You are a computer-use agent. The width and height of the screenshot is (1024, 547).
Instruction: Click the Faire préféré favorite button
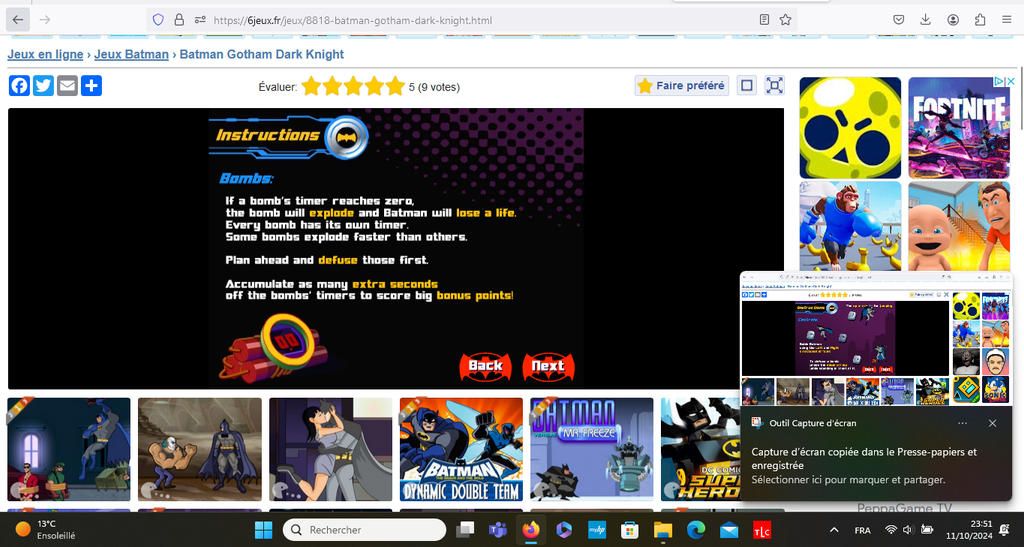coord(681,86)
